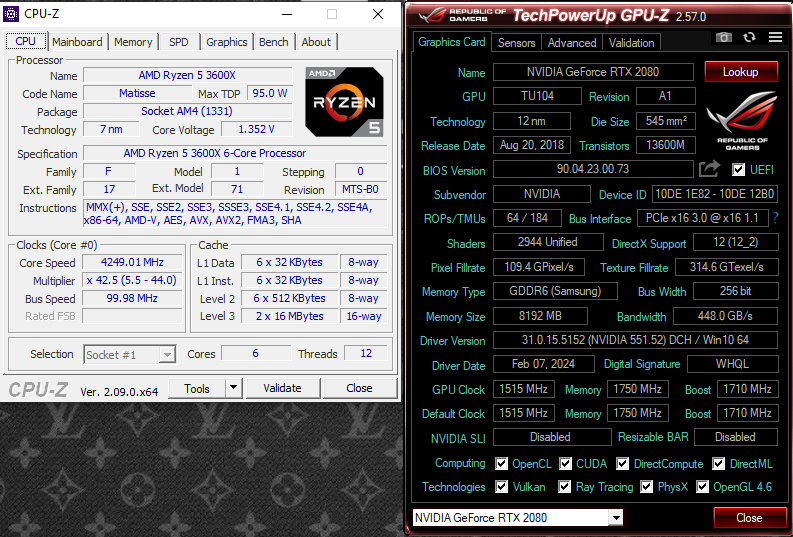Open the Tools dropdown arrow in CPU-Z
The width and height of the screenshot is (793, 537).
[233, 388]
